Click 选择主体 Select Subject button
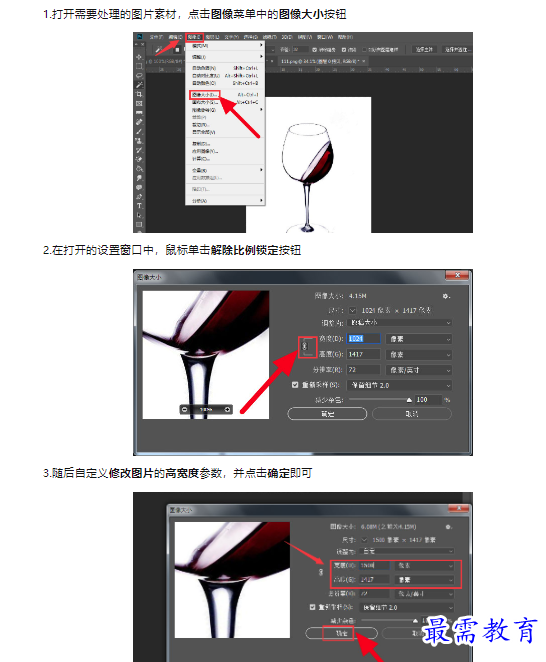This screenshot has width=546, height=662. click(424, 49)
